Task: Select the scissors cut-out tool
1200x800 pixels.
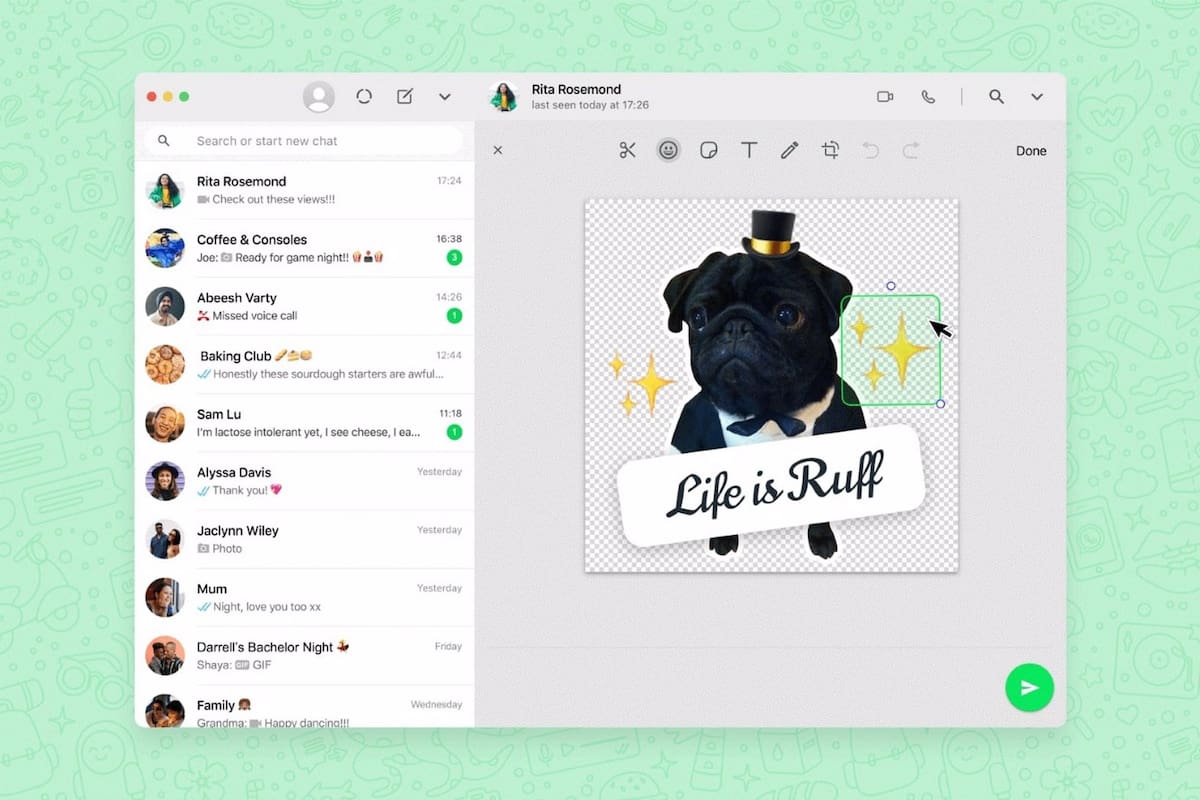Action: 628,150
